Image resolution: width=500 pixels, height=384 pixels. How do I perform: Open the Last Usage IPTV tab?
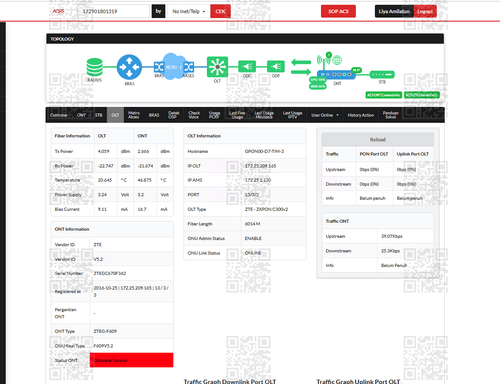click(x=292, y=115)
